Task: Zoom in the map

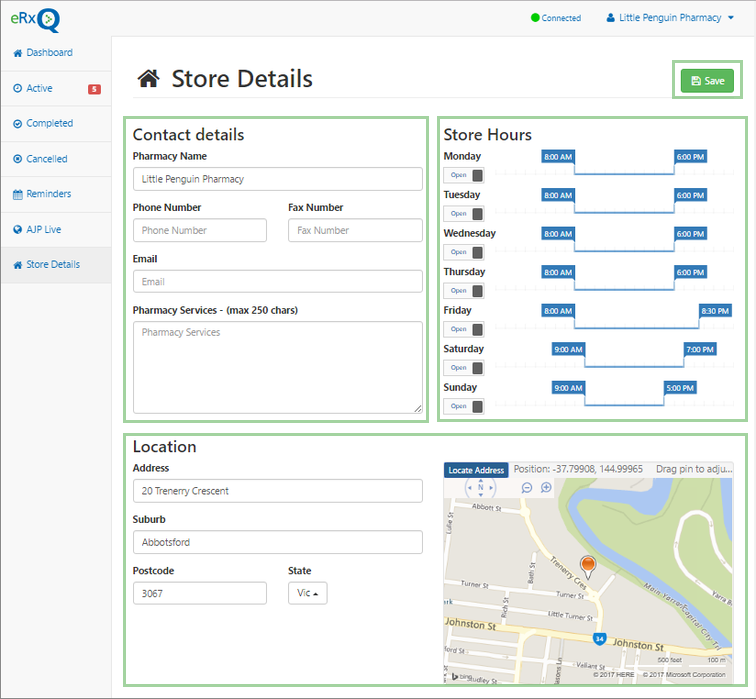Action: tap(546, 488)
